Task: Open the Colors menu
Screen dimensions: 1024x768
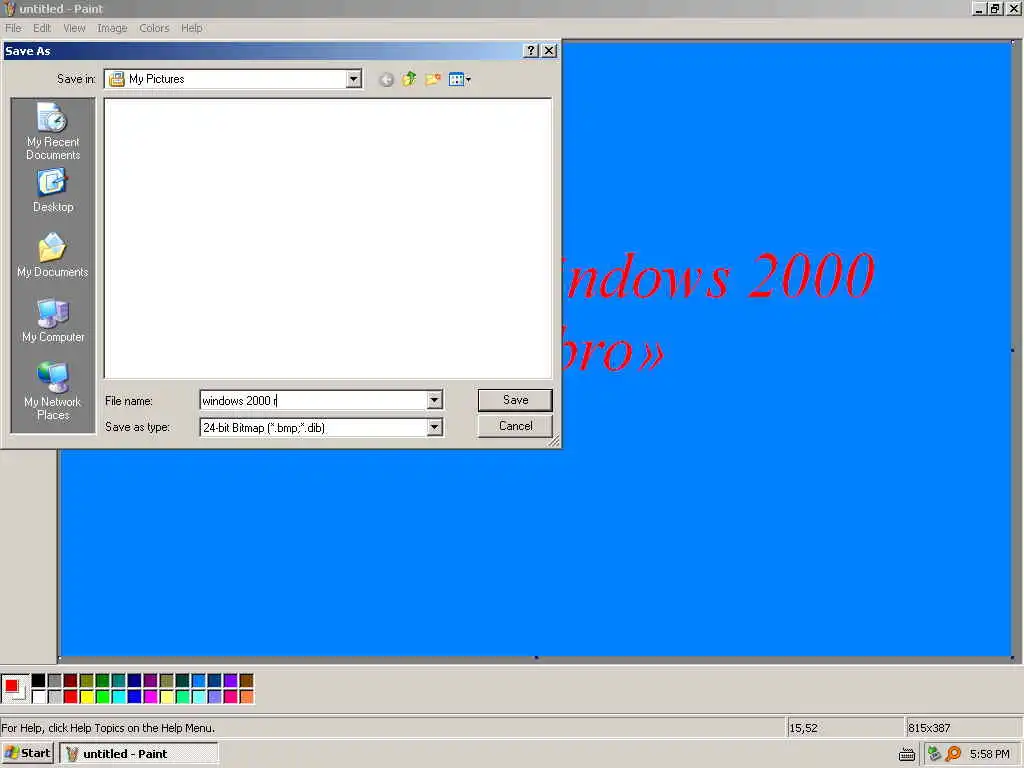Action: 154,28
